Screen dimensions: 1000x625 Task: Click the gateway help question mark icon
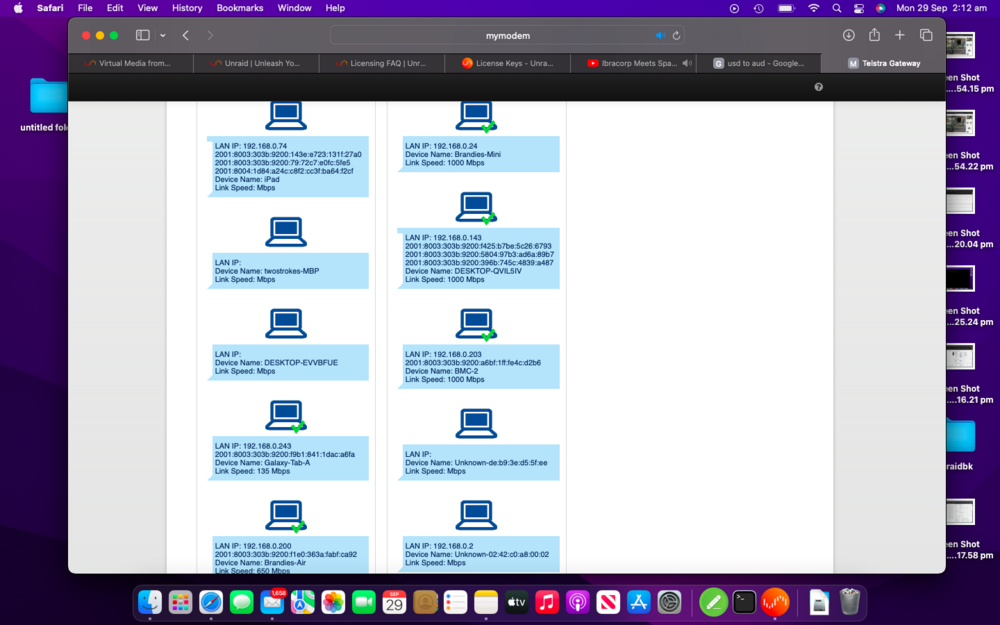(818, 87)
